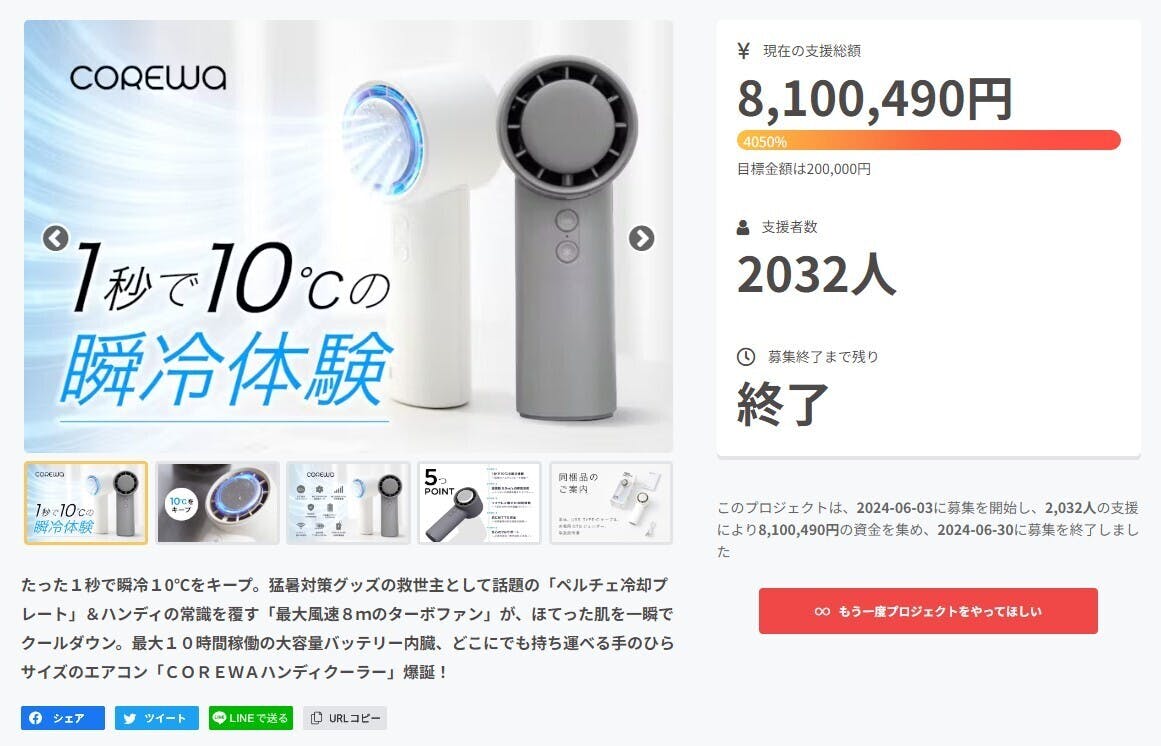Image resolution: width=1161 pixels, height=746 pixels.
Task: Open third thumbnail with feature icons grid
Action: (348, 503)
